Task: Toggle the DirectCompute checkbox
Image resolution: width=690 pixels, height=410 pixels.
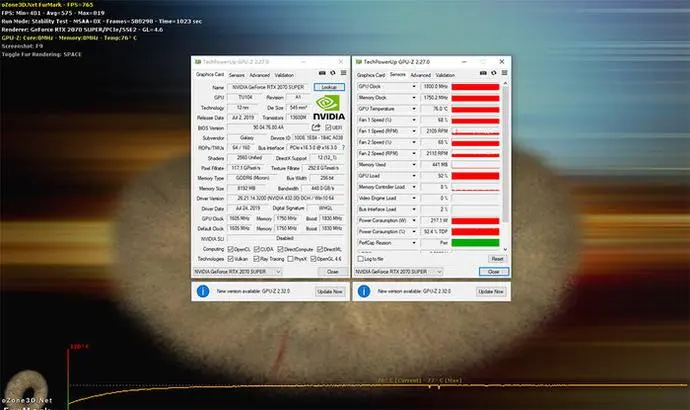Action: pos(280,249)
